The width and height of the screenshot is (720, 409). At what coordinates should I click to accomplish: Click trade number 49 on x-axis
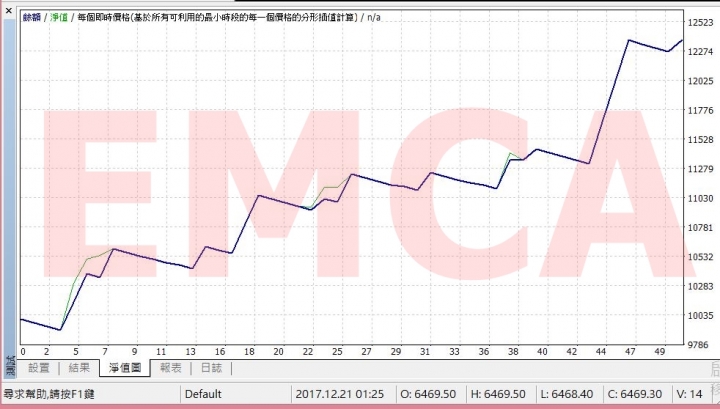[659, 352]
